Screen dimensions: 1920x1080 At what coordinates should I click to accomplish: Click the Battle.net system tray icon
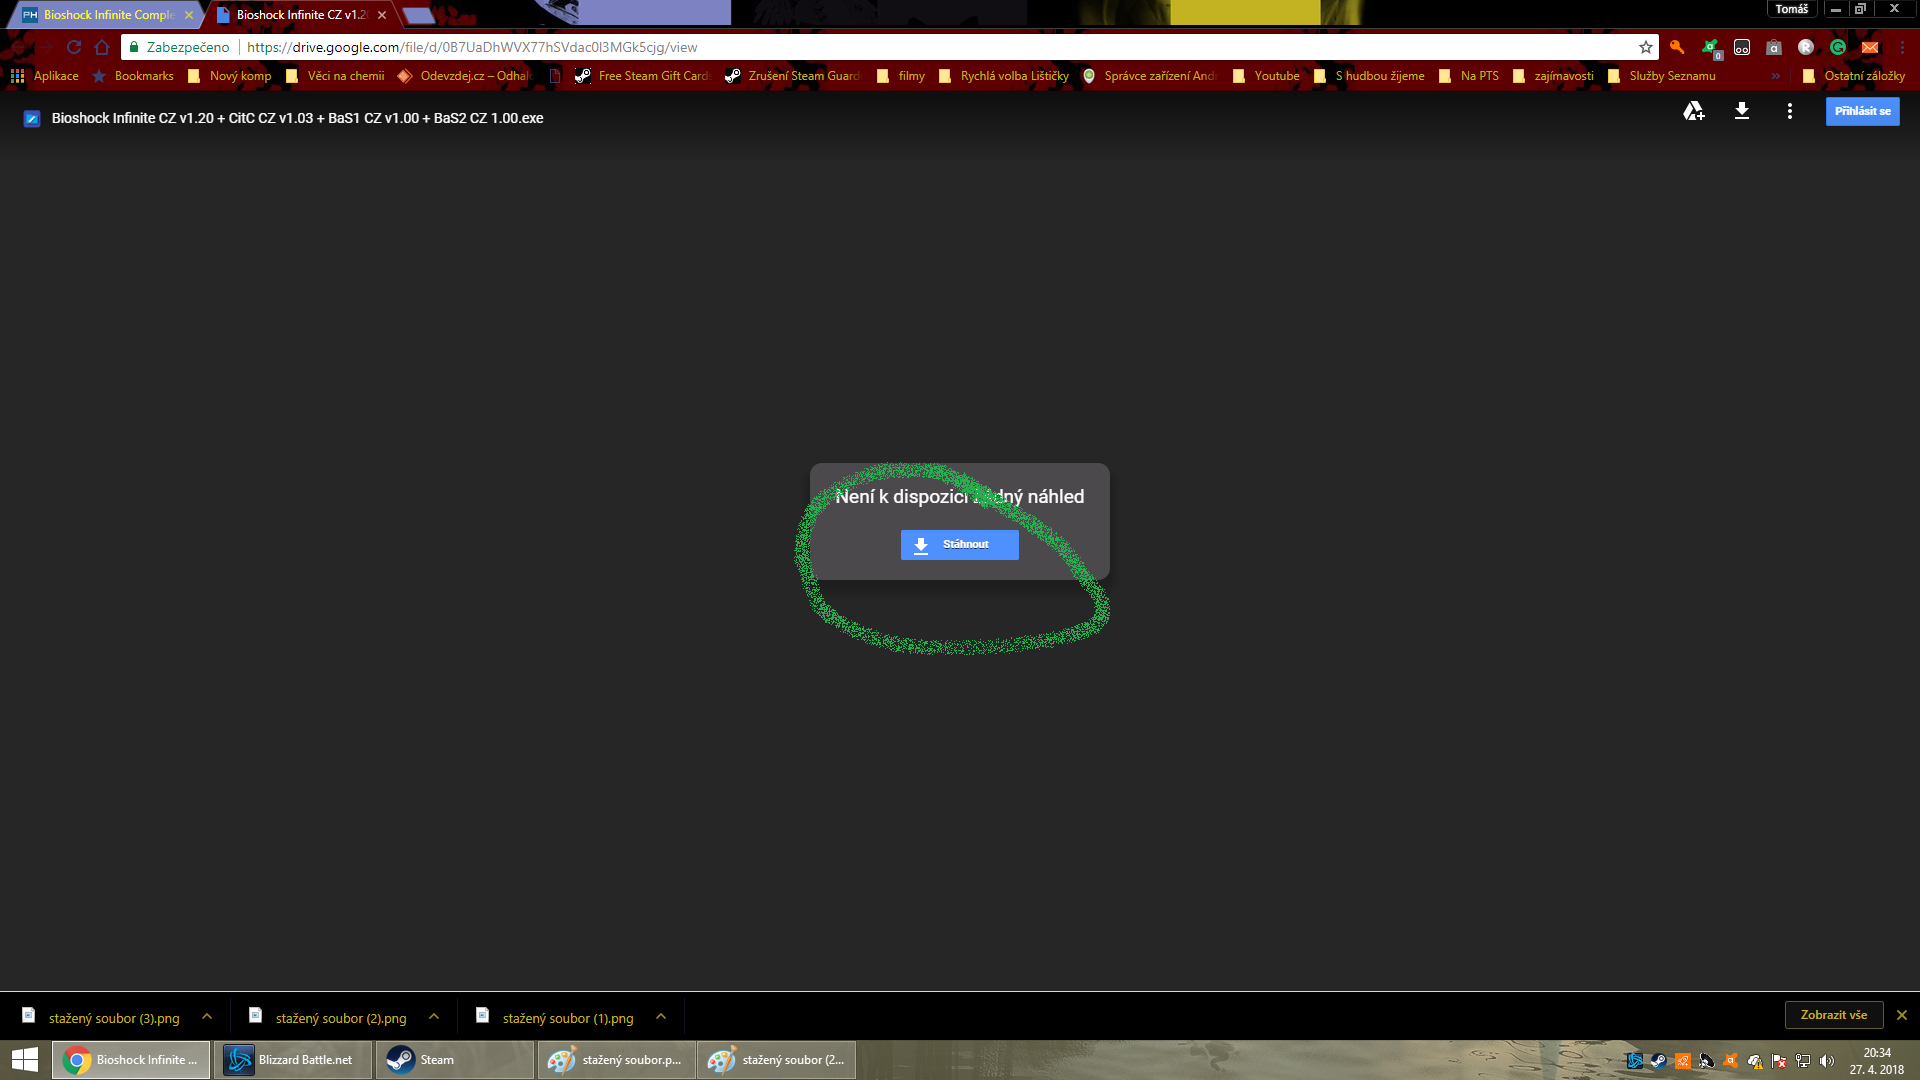click(x=1635, y=1061)
